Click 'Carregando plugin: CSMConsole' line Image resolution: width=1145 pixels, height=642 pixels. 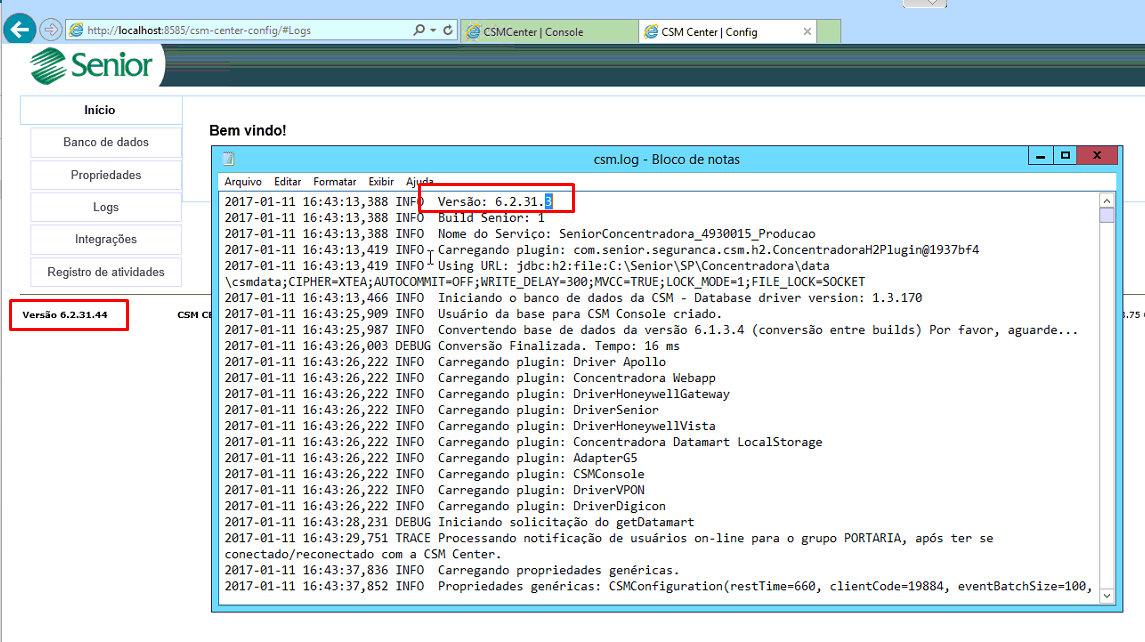541,474
